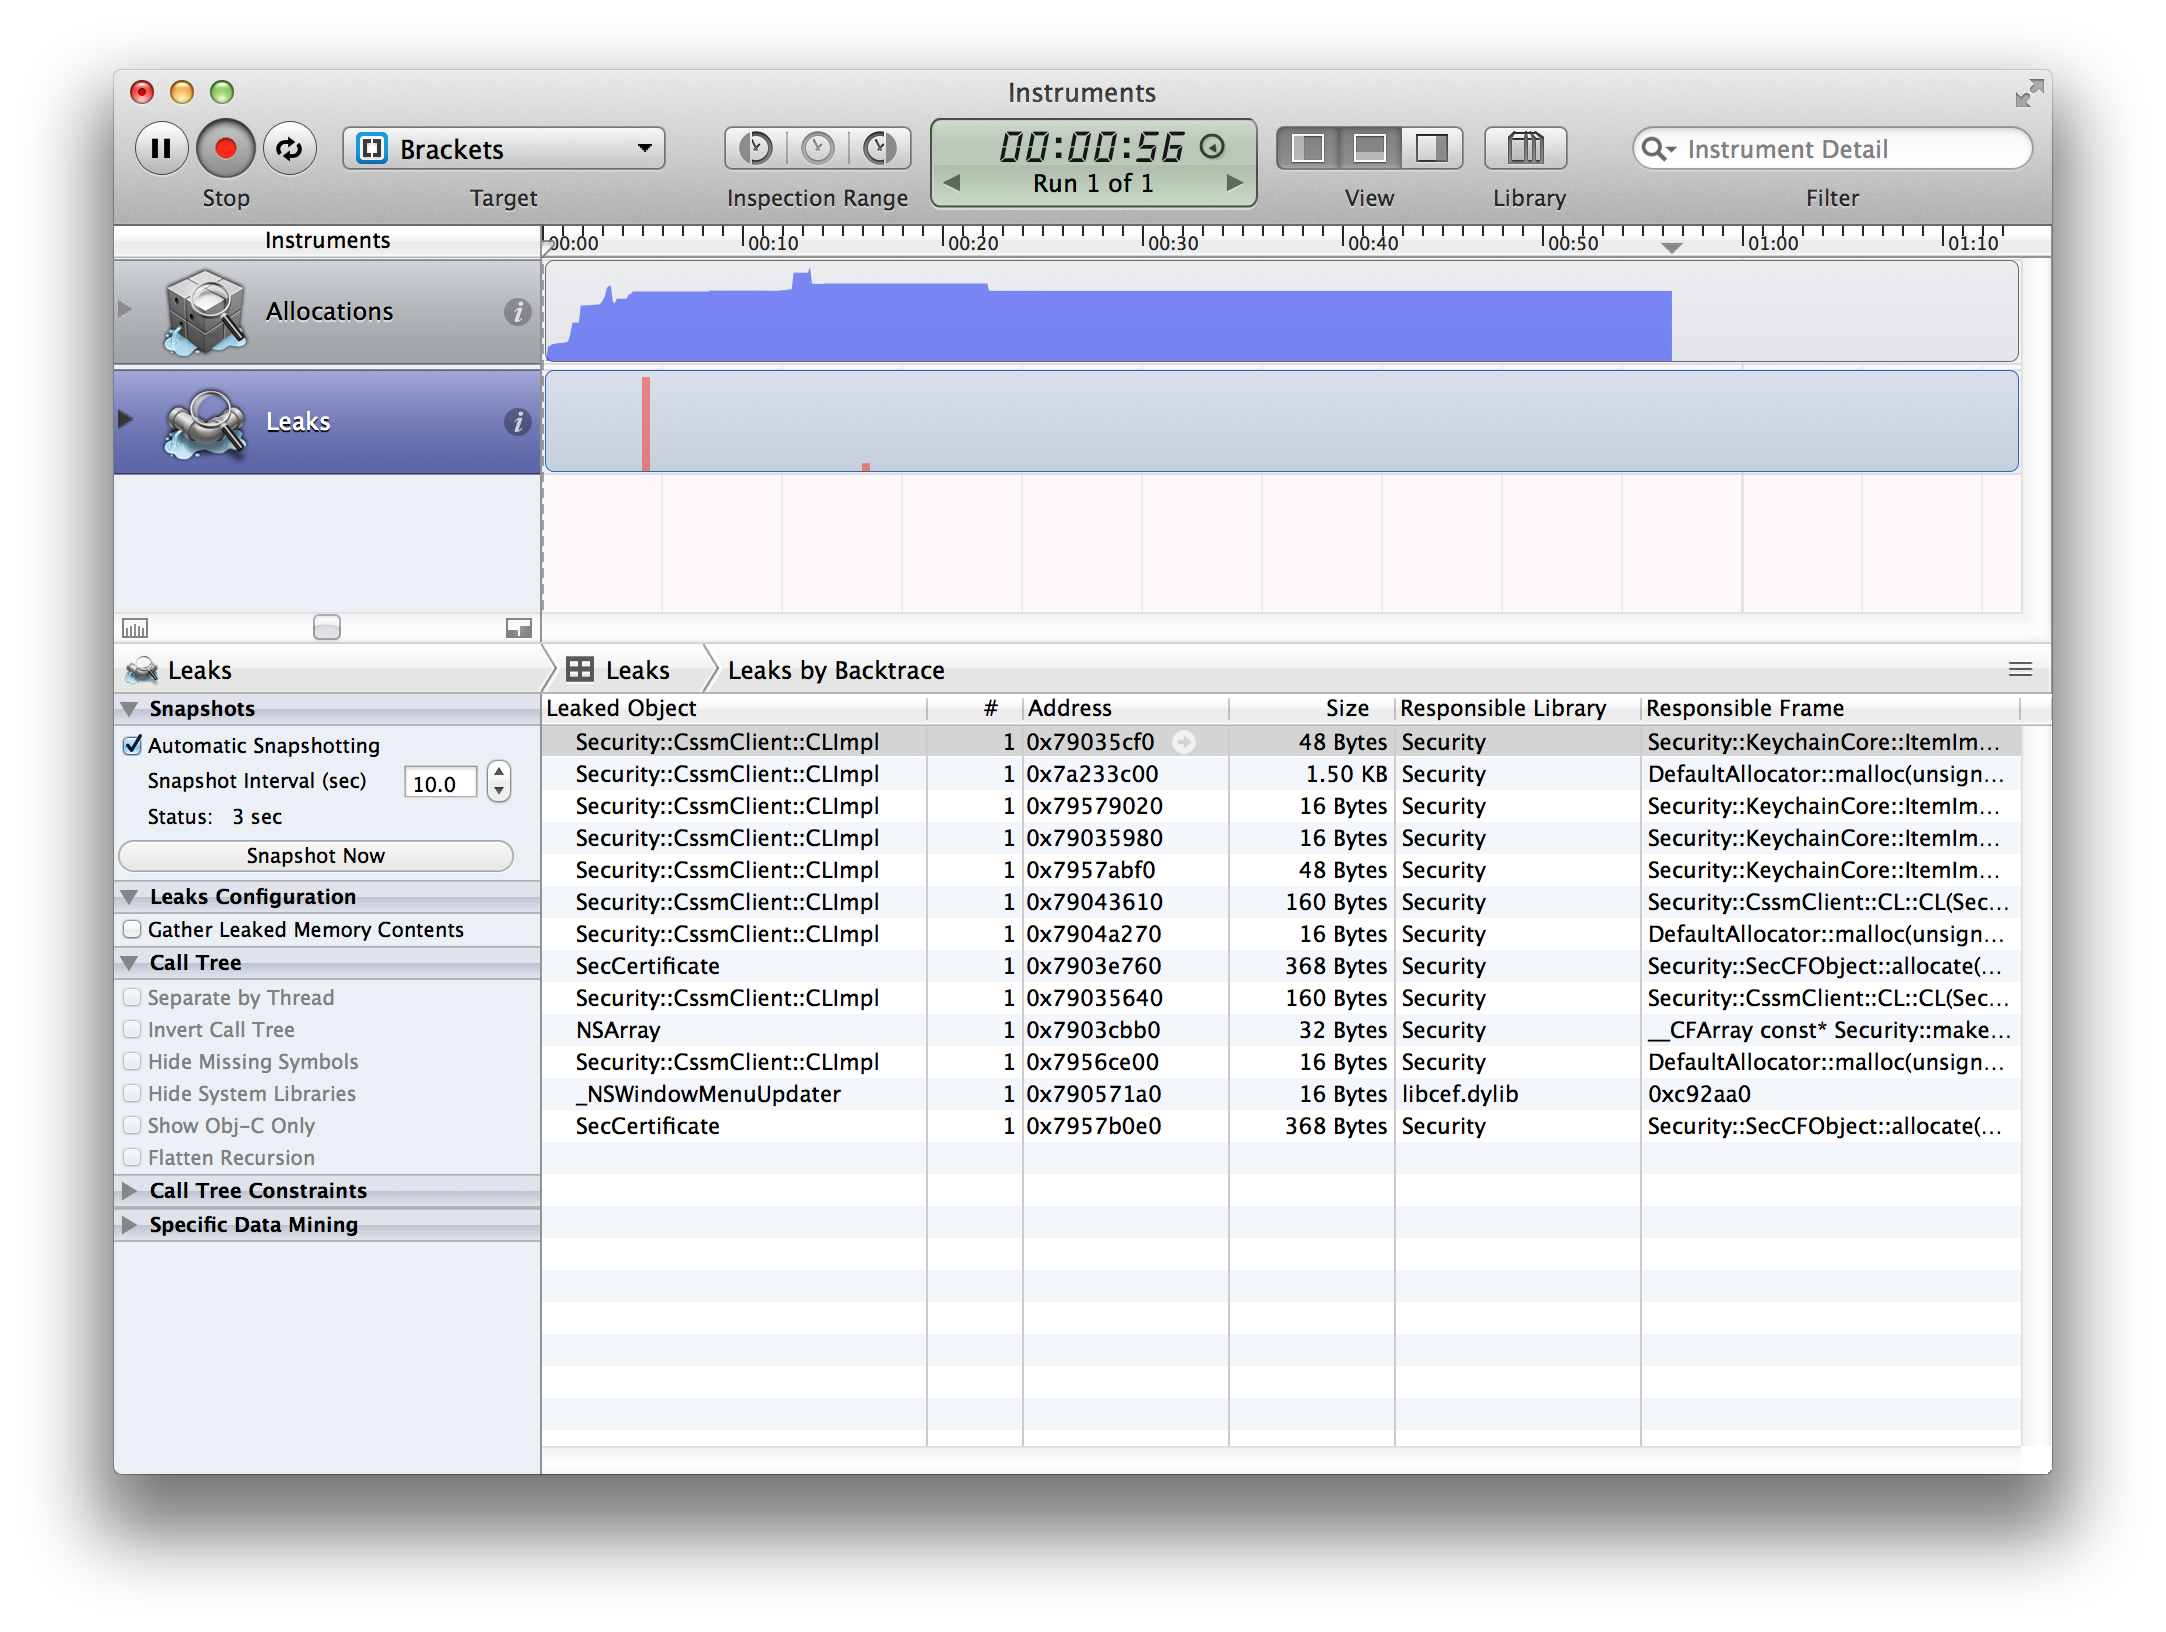
Task: Sort by the Responsible Frame column header
Action: [x=1830, y=708]
